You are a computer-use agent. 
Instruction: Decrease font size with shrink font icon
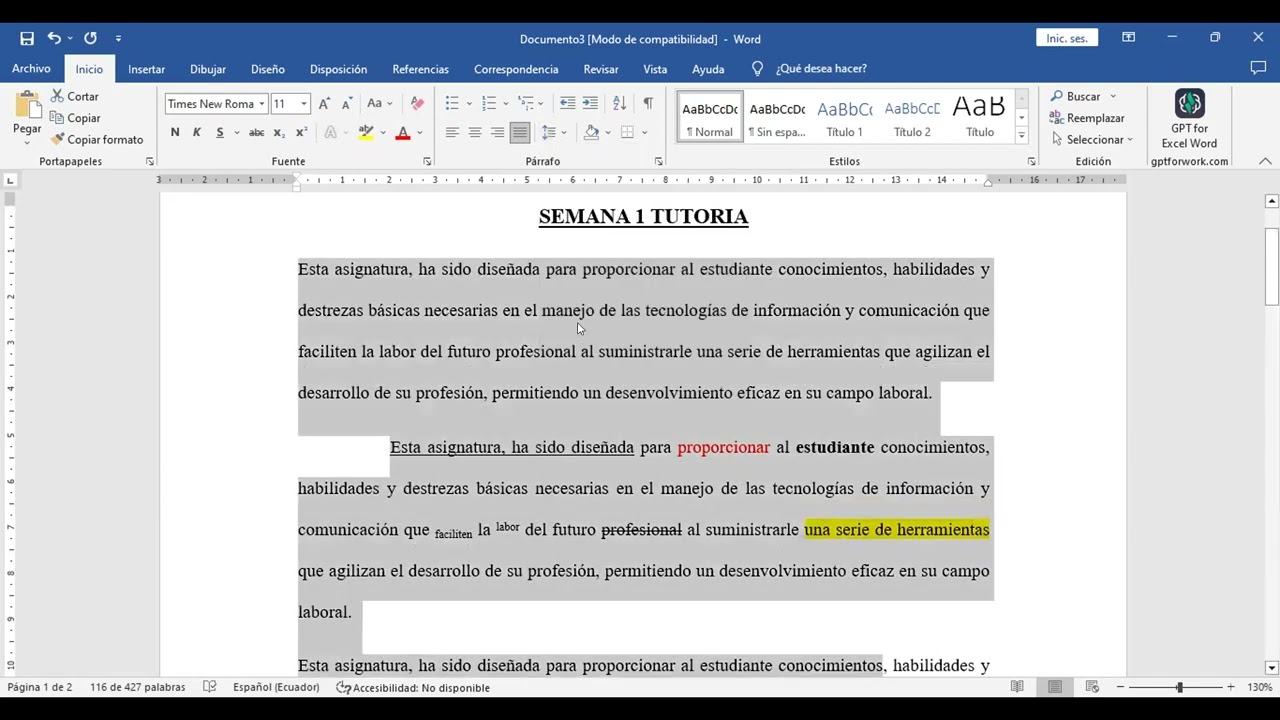(x=347, y=104)
